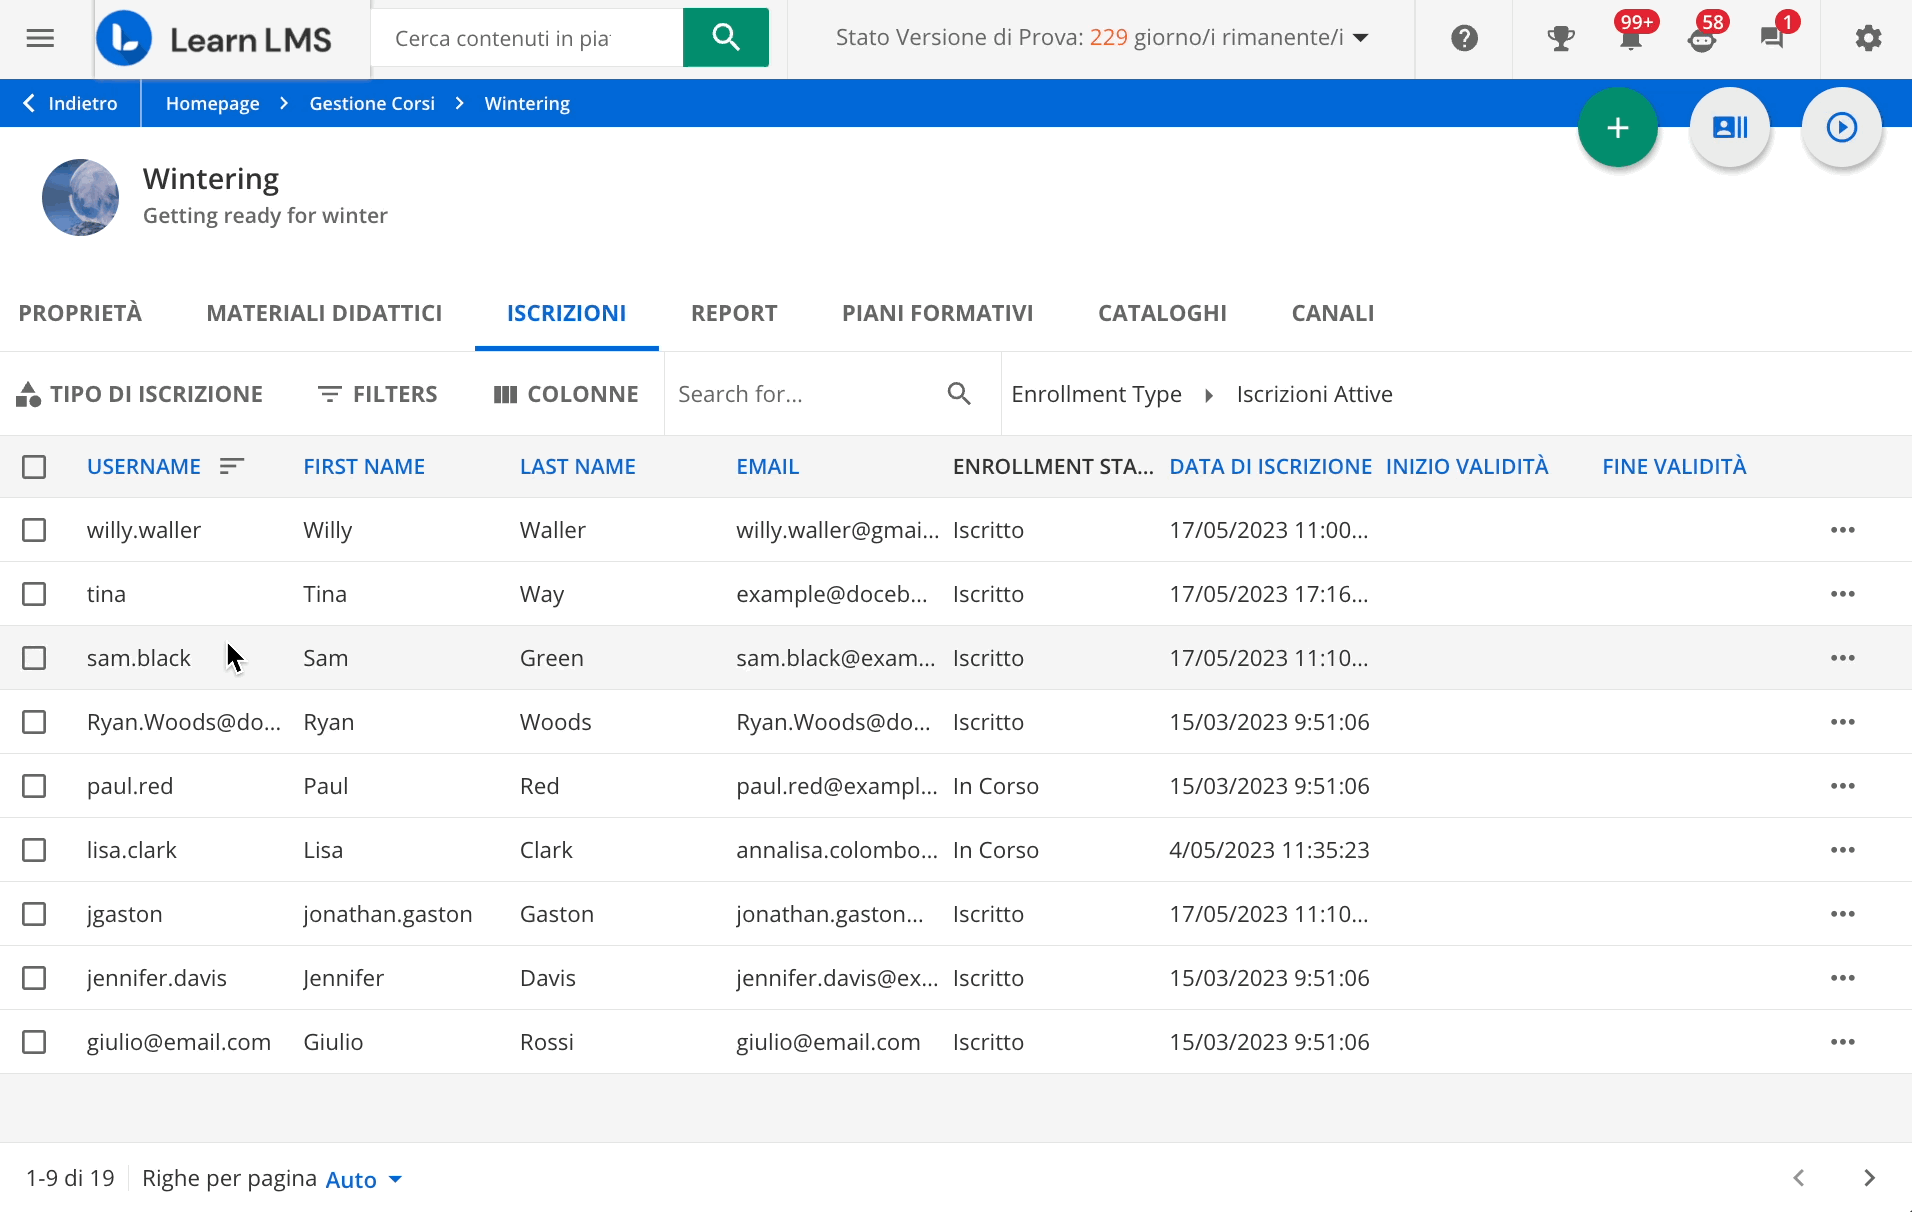The height and width of the screenshot is (1212, 1912).
Task: Click the green global search button
Action: [726, 38]
